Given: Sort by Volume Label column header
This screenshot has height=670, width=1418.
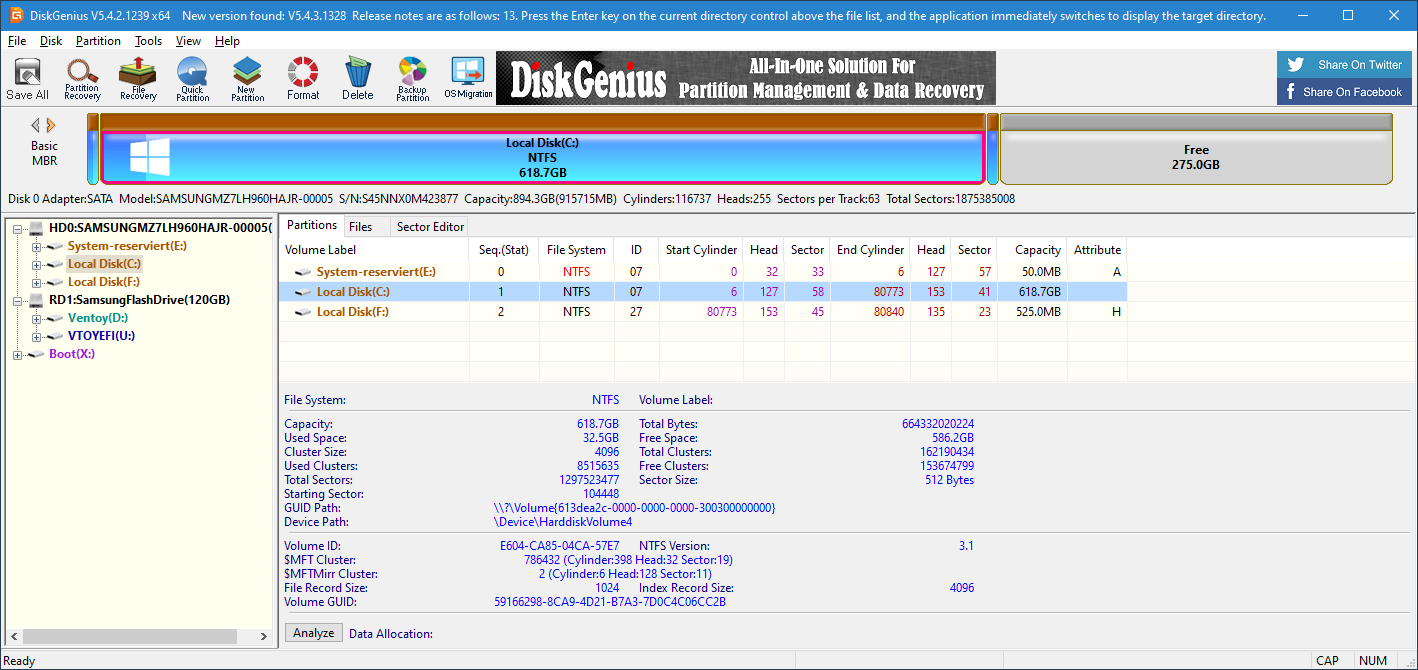Looking at the screenshot, I should coord(374,250).
